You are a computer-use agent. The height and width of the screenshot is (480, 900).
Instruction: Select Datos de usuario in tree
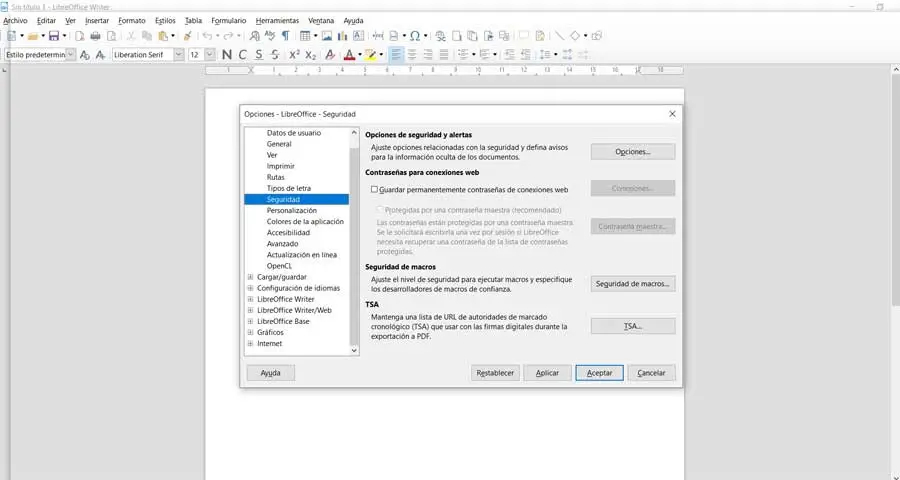294,133
